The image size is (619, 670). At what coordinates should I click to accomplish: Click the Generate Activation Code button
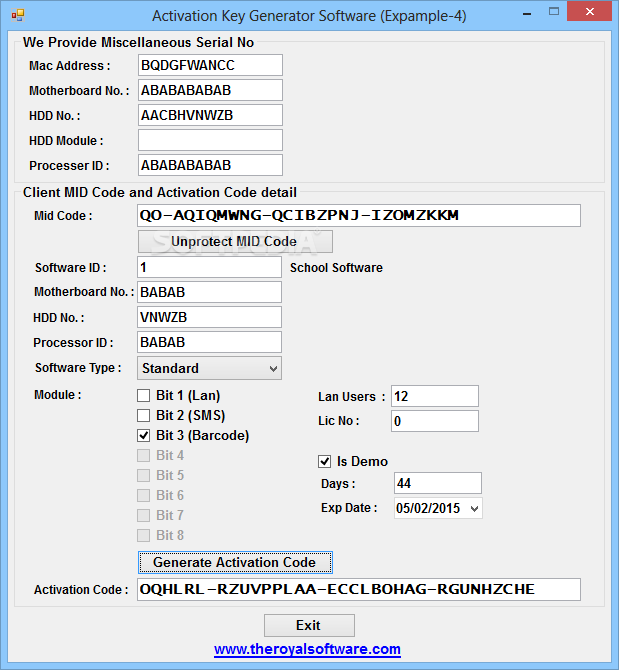(235, 562)
